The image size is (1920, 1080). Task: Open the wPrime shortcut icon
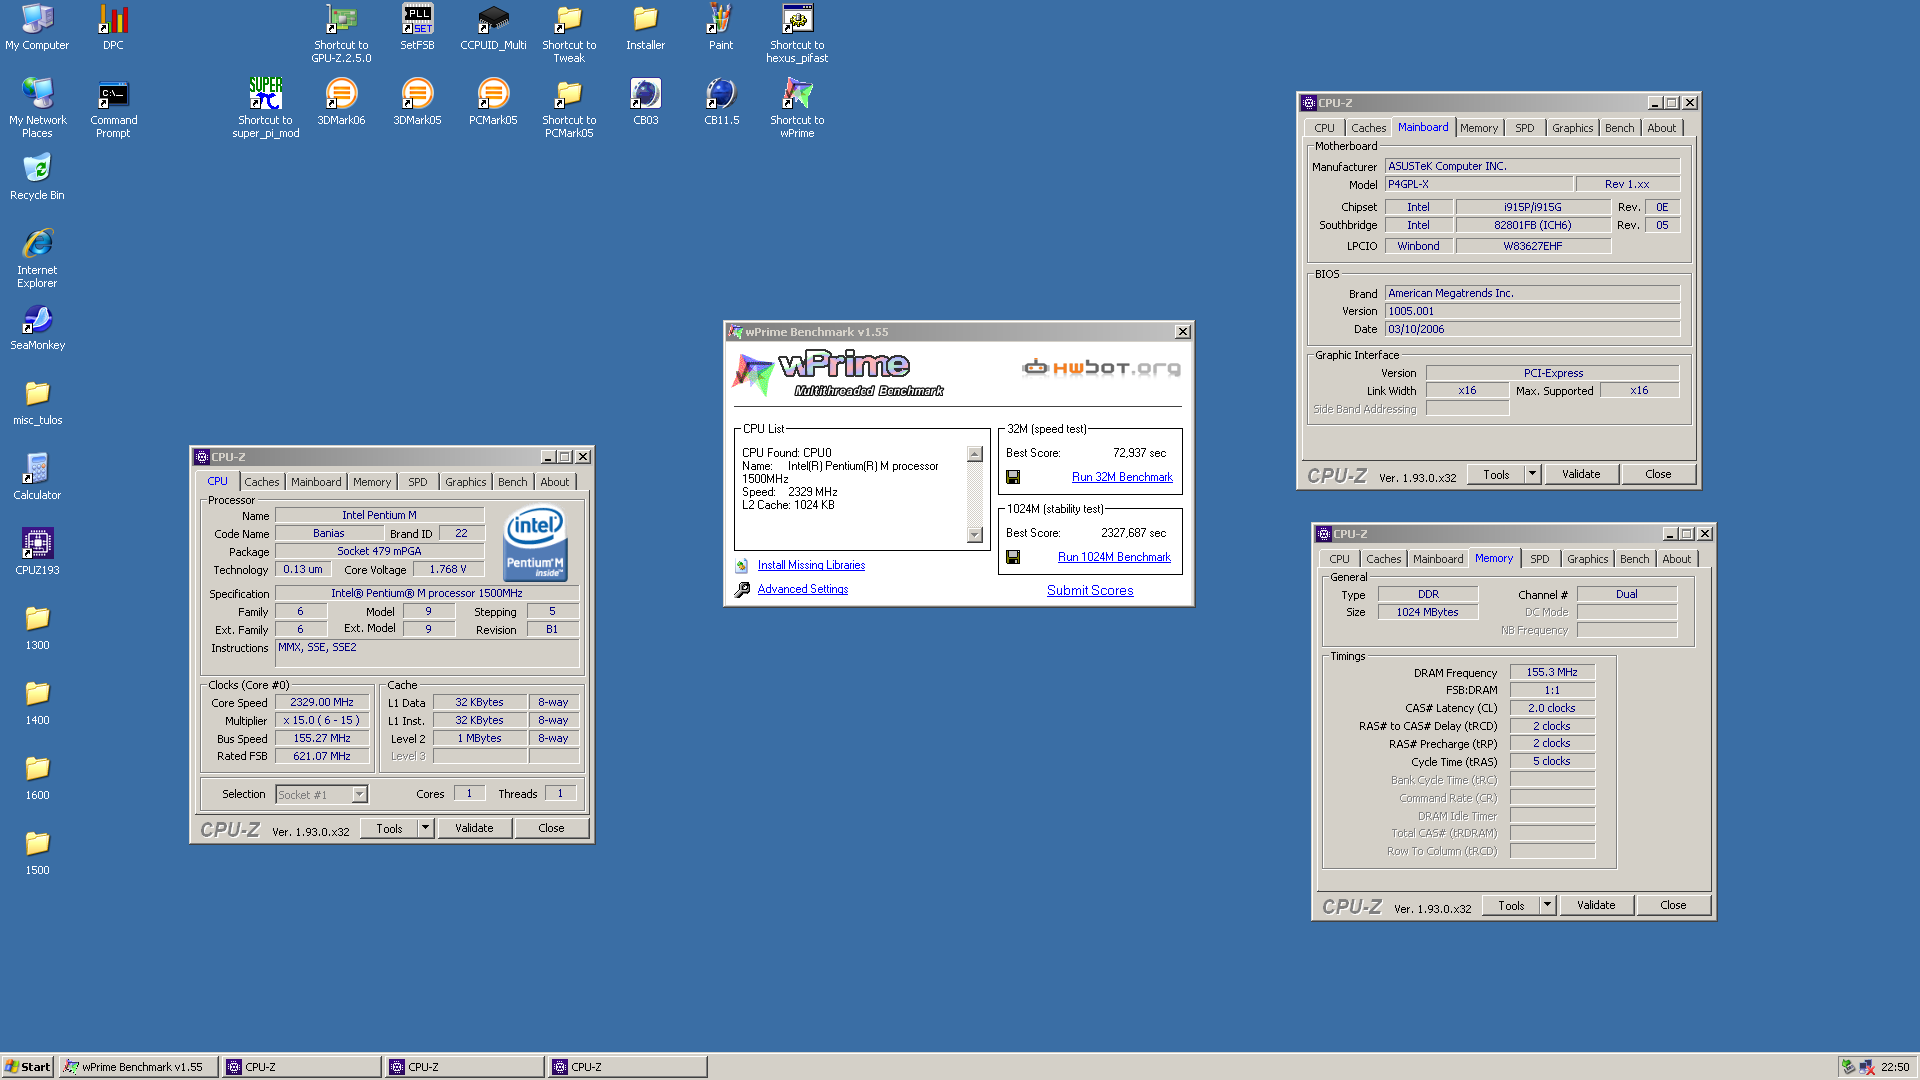pyautogui.click(x=797, y=108)
